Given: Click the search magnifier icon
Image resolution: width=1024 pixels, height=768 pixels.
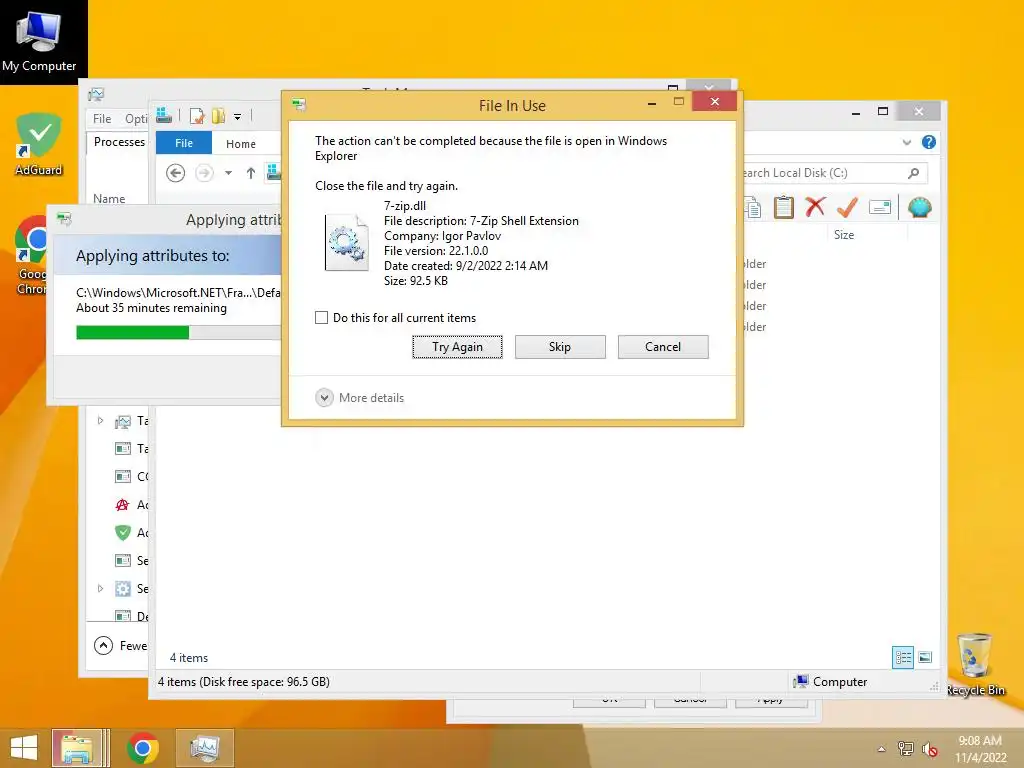Looking at the screenshot, I should click(x=914, y=173).
